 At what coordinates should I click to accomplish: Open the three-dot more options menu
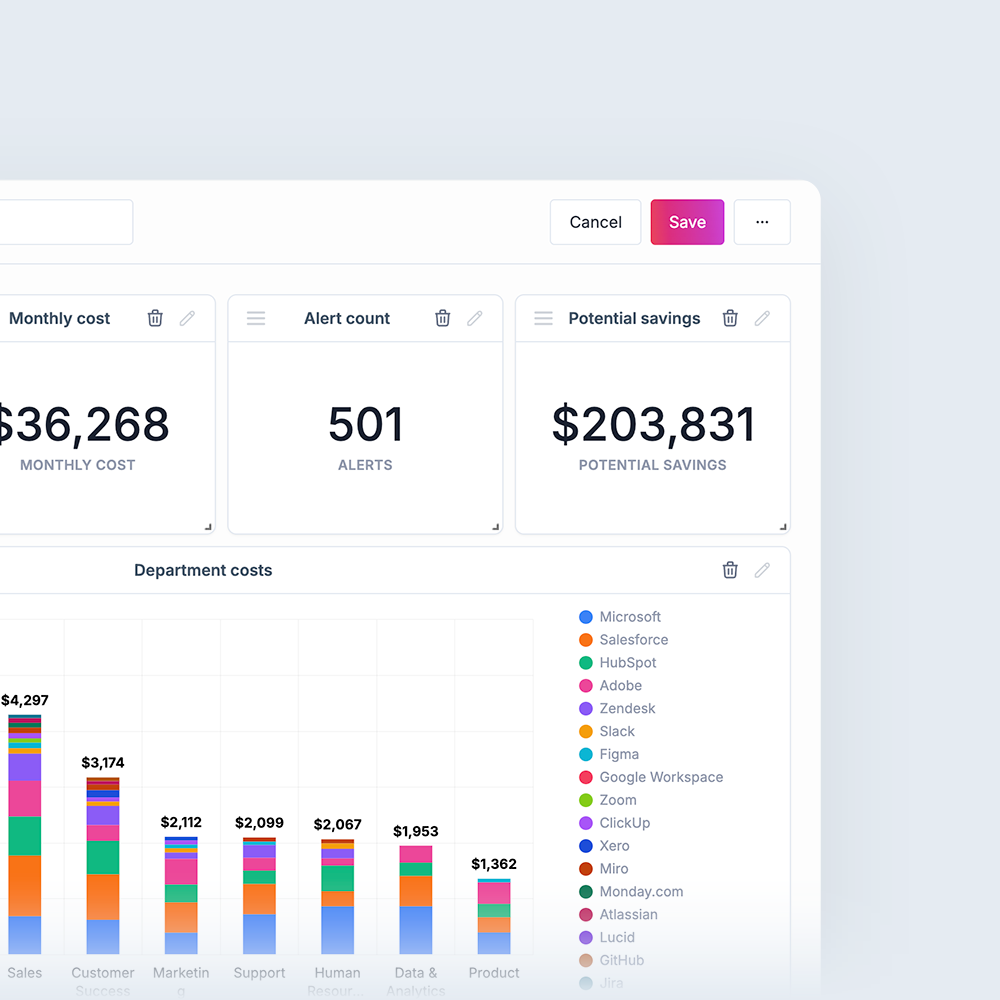click(x=762, y=222)
